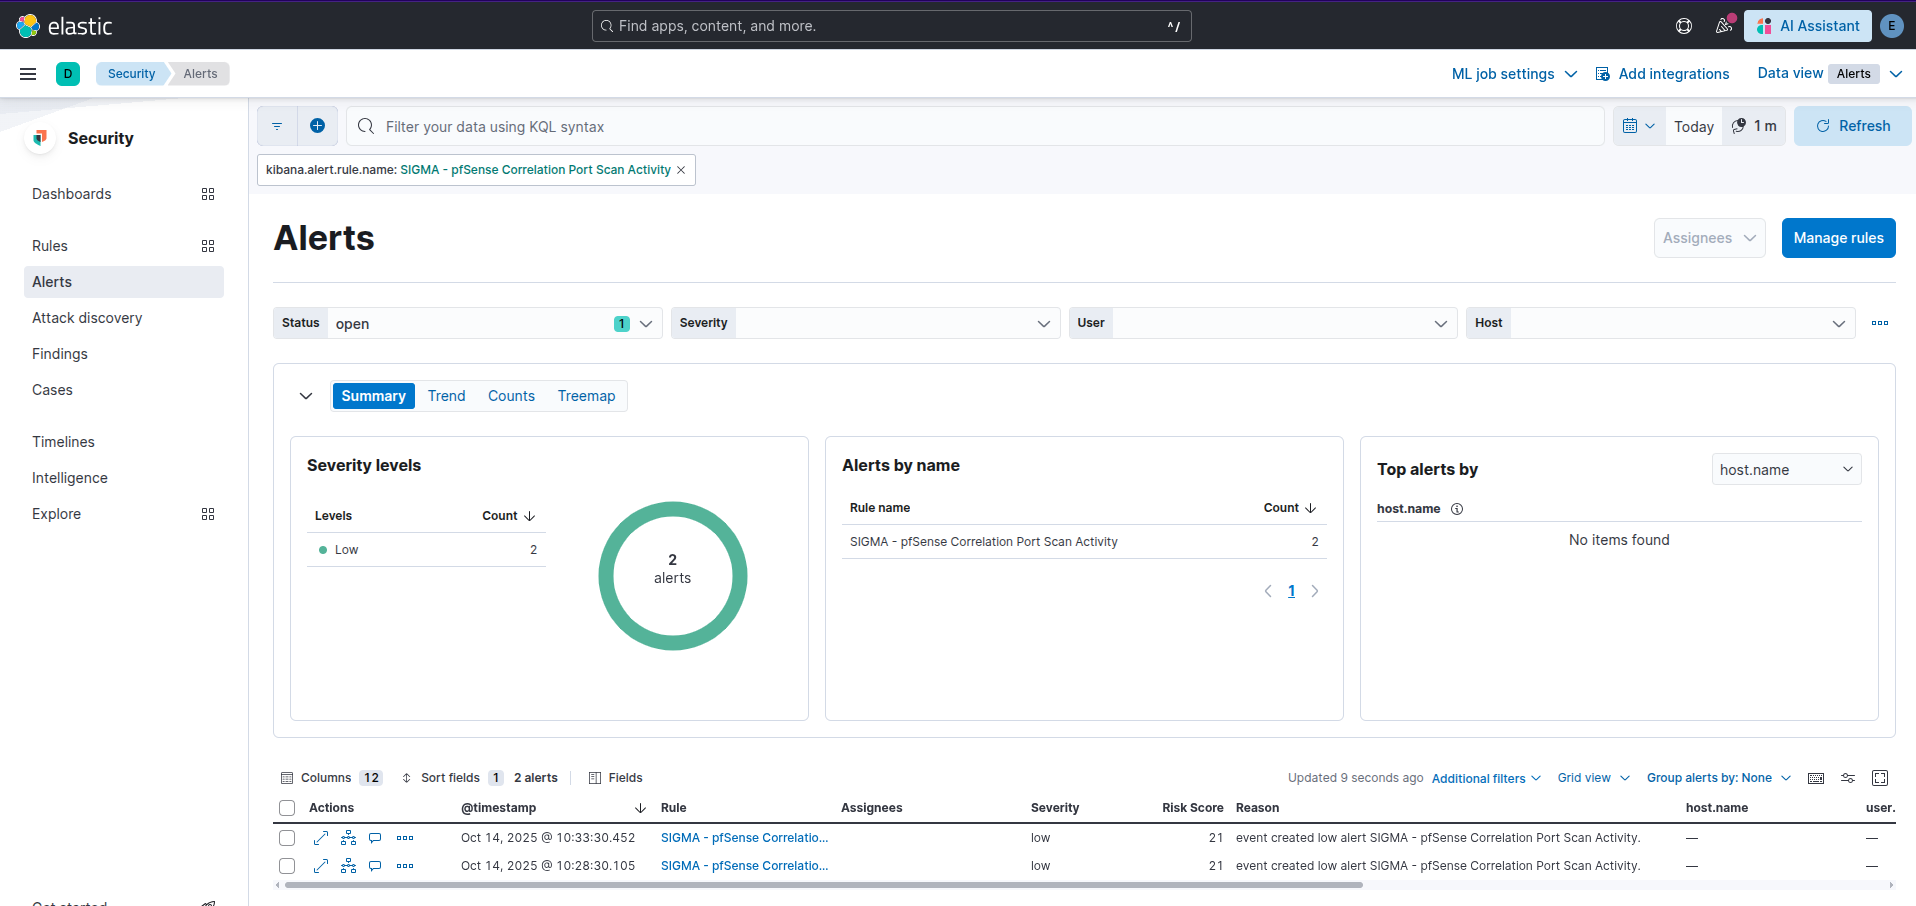Screen dimensions: 1916x906
Task: Collapse the summary charts panel
Action: tap(306, 396)
